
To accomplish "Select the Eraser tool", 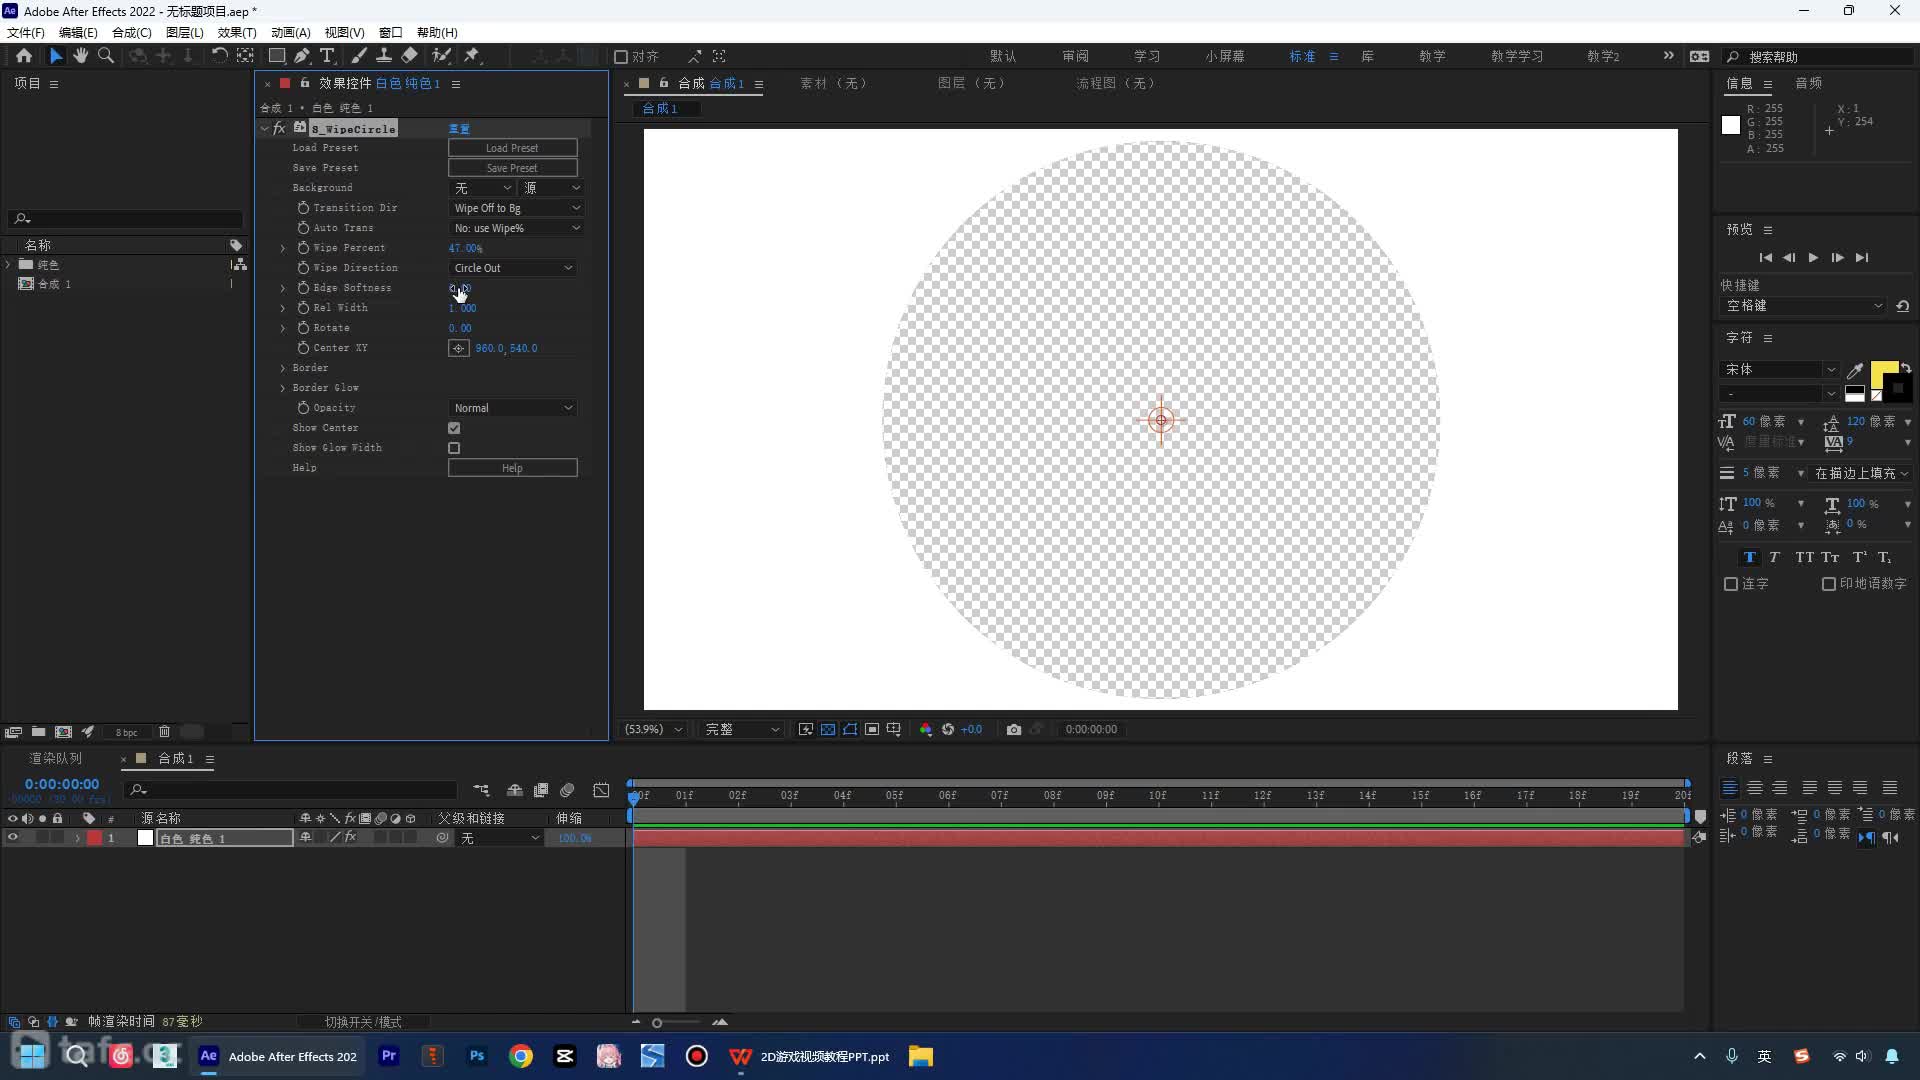I will click(x=409, y=56).
